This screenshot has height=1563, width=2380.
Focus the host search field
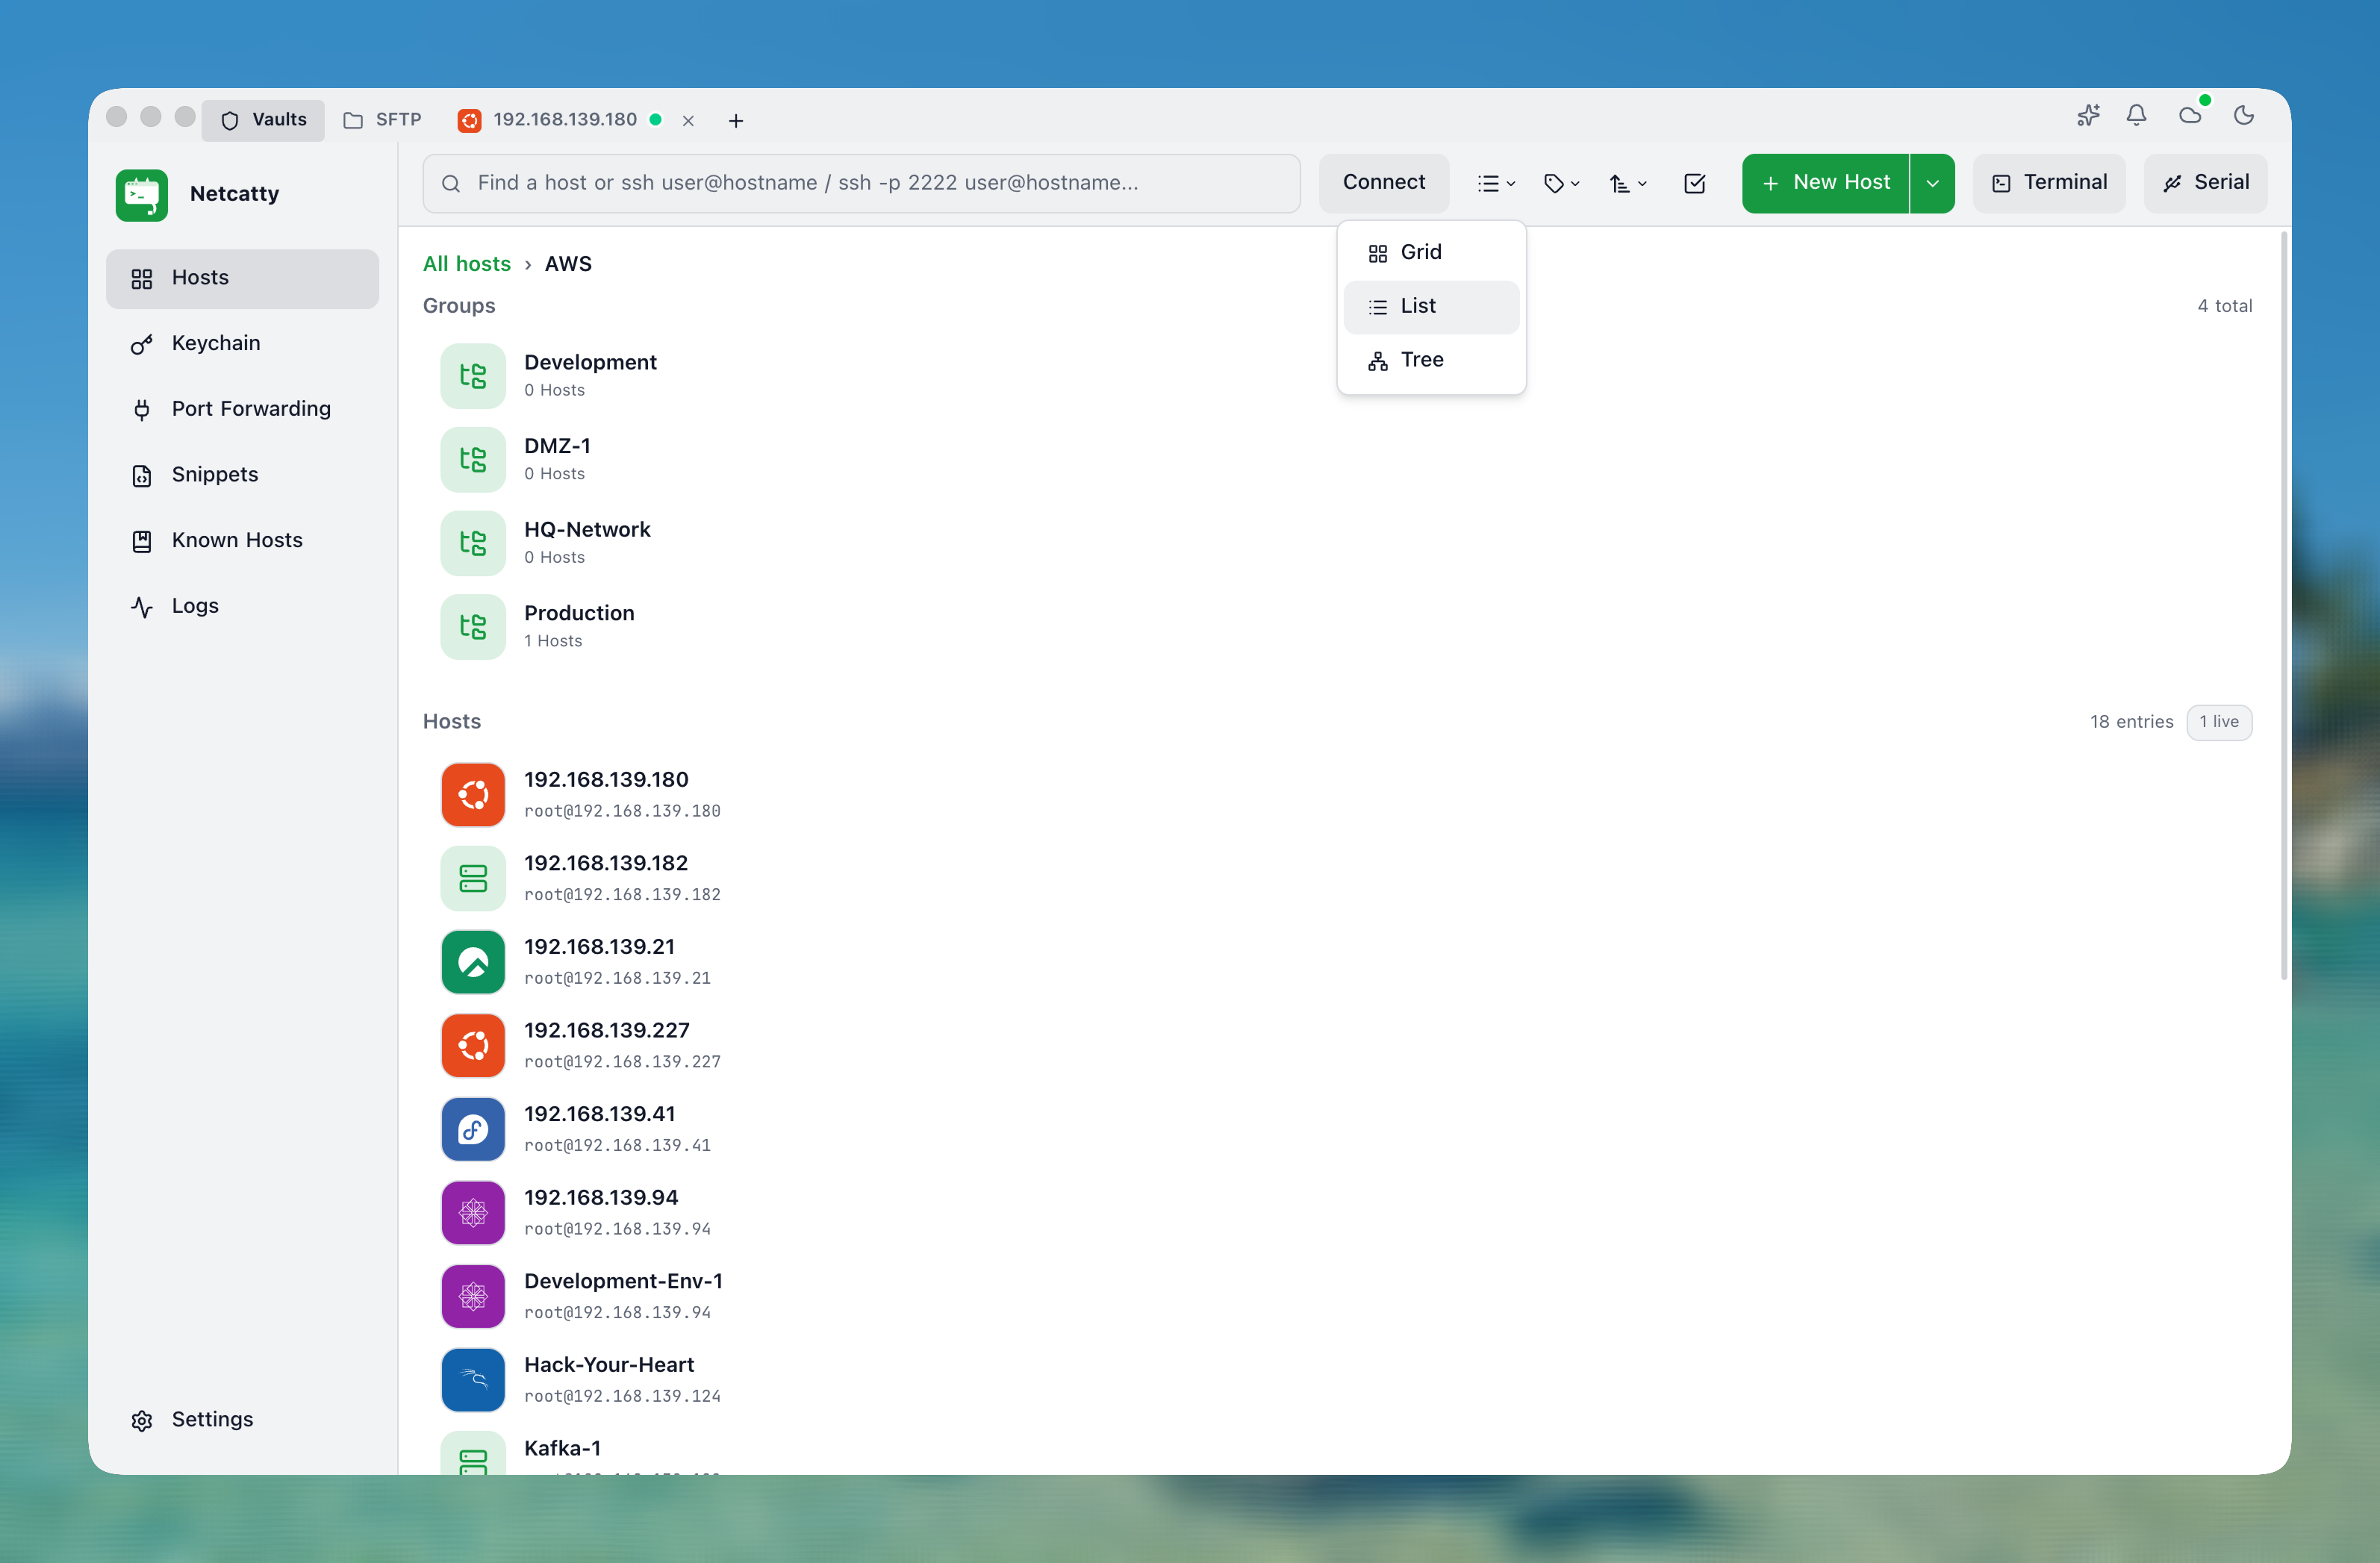(861, 183)
